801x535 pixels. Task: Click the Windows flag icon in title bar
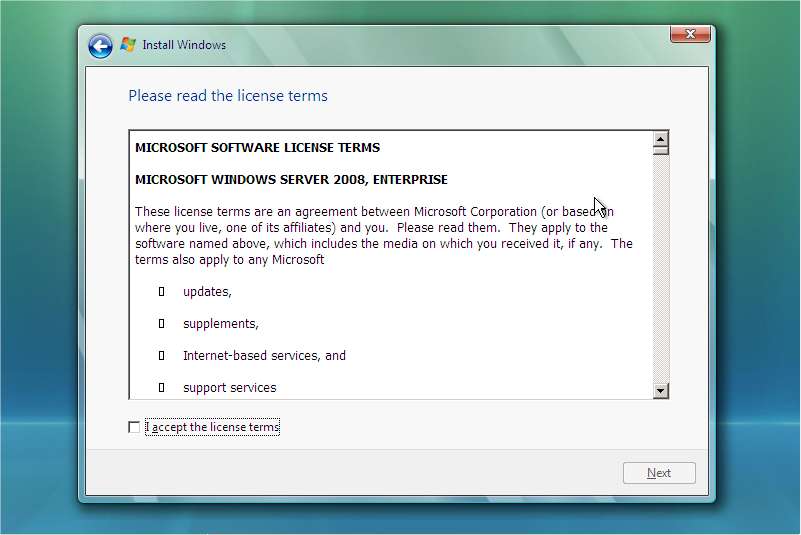[128, 45]
